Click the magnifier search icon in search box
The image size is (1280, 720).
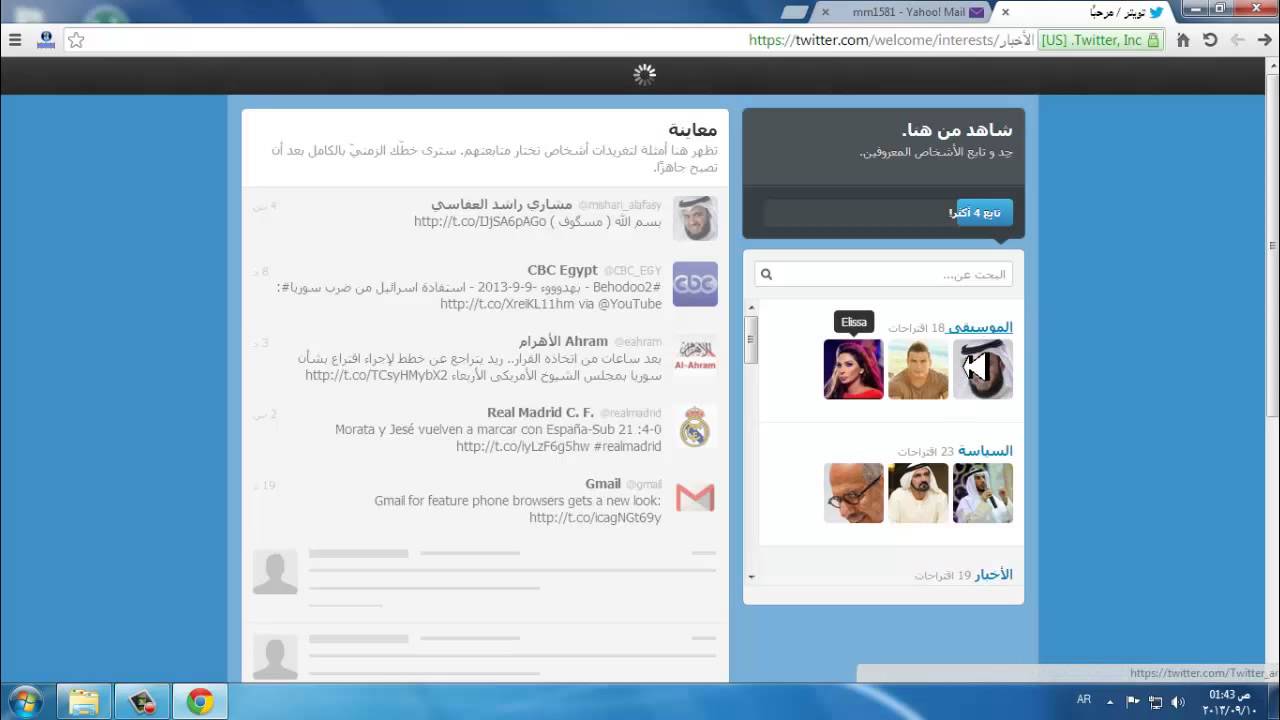pos(766,274)
